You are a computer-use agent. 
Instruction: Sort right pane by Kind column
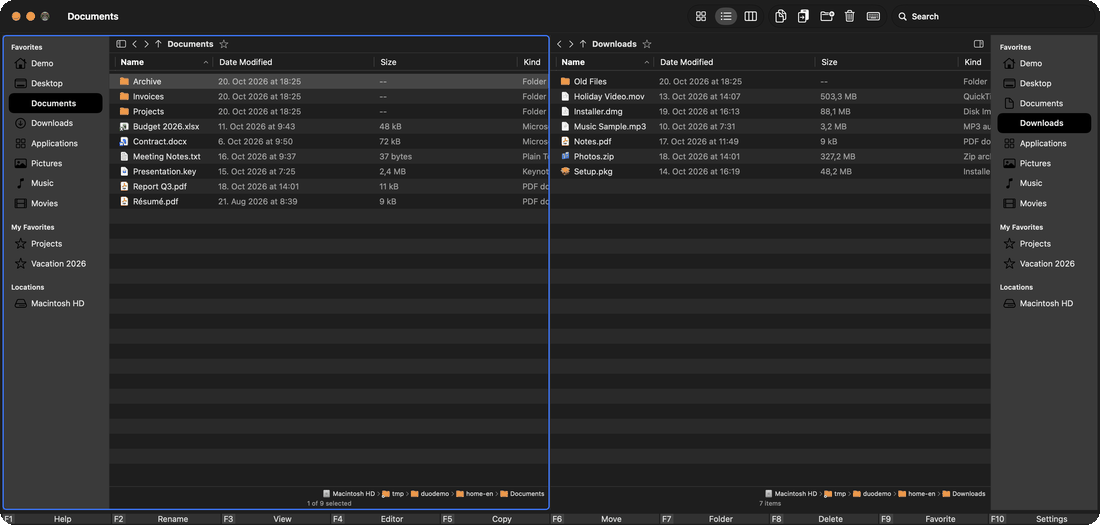coord(974,62)
